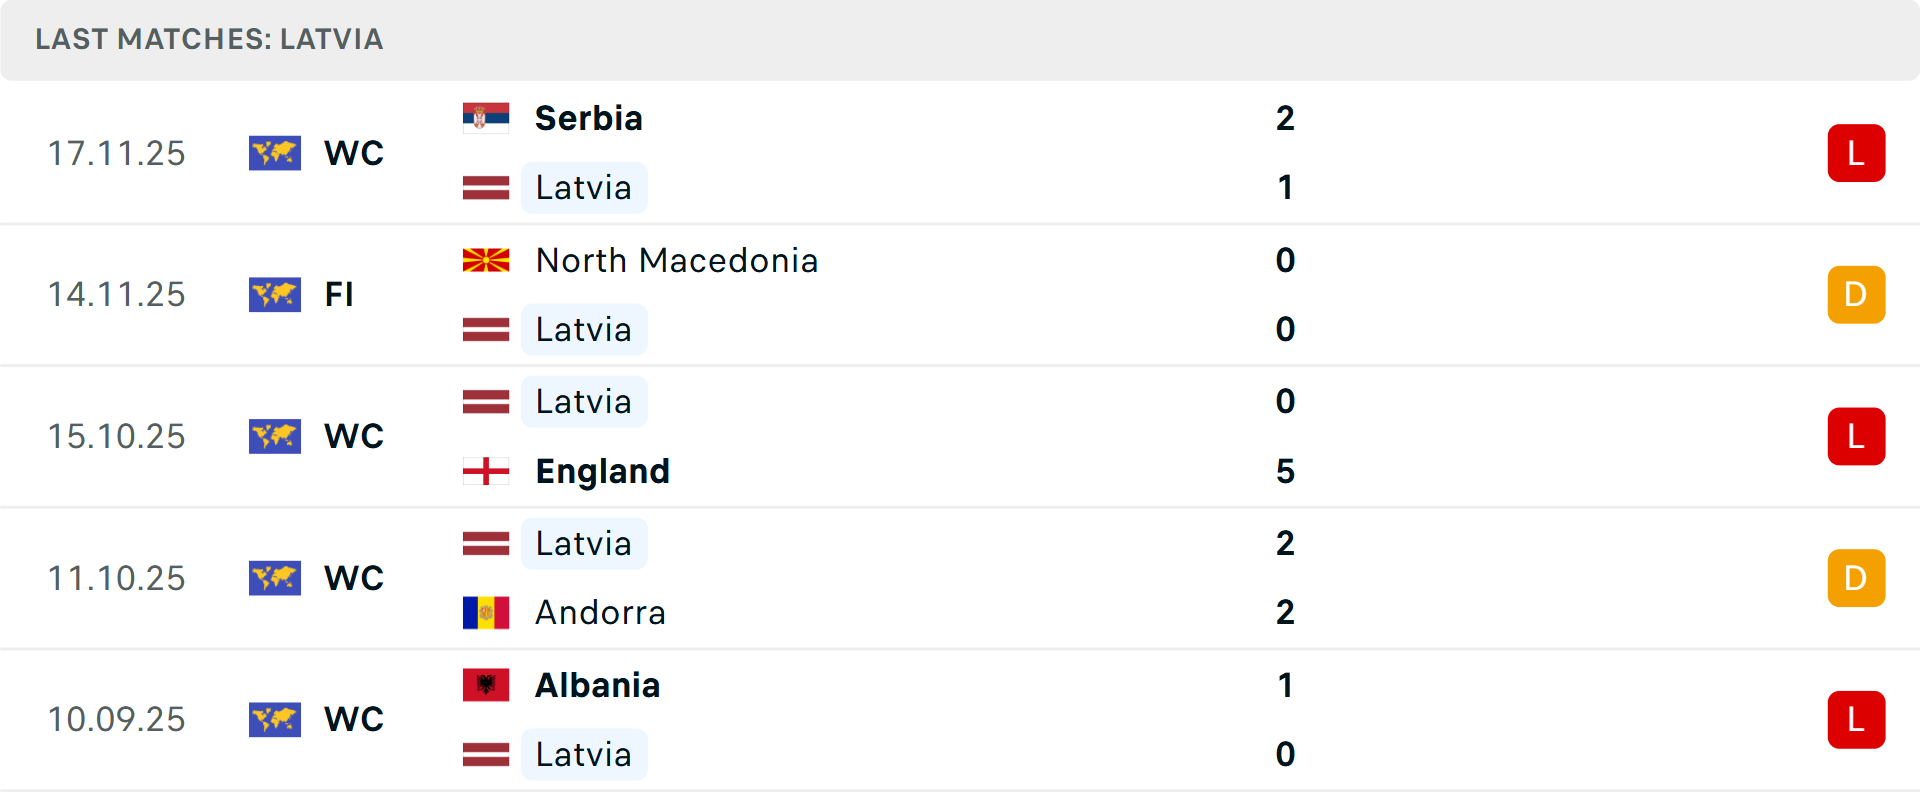Open the Andorra team page
This screenshot has width=1920, height=792.
(600, 612)
